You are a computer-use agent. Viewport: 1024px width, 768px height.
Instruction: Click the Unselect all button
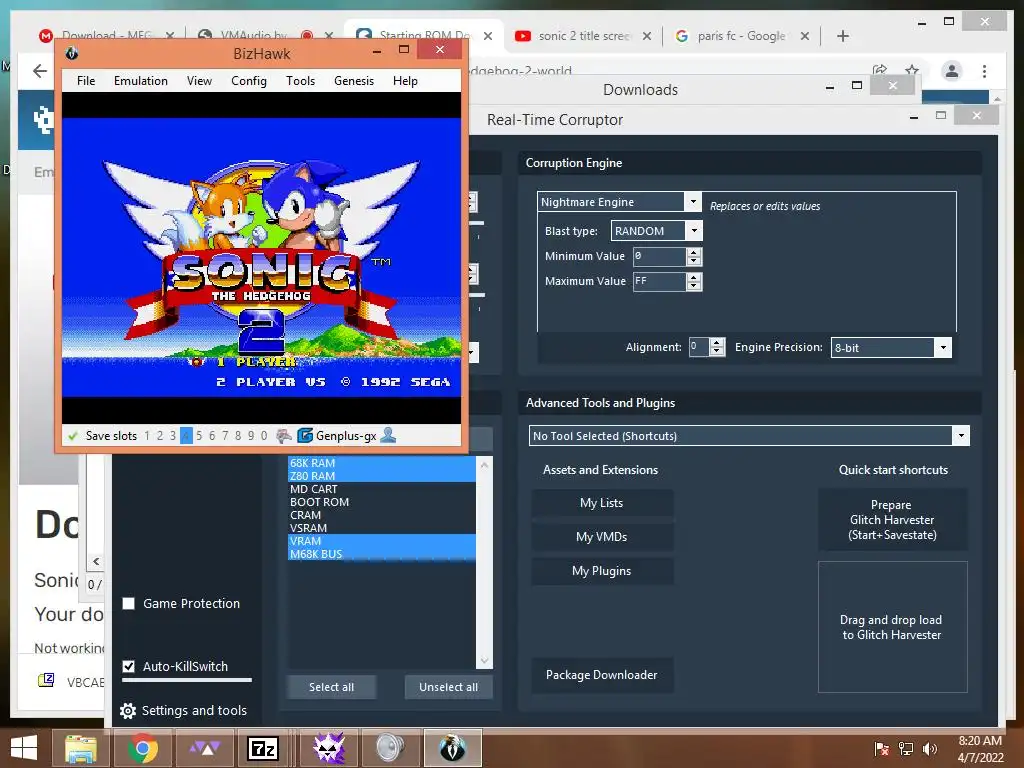click(x=448, y=687)
